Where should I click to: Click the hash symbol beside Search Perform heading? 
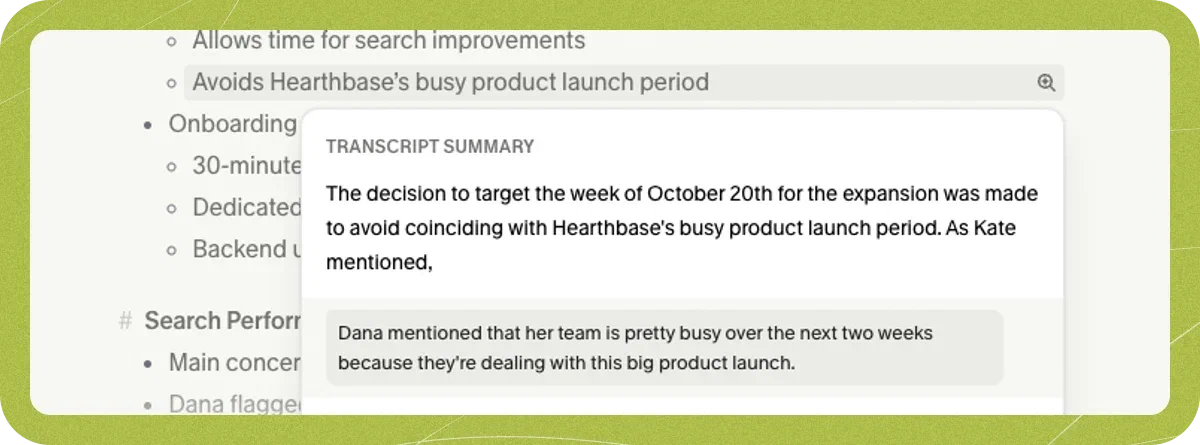coord(125,321)
